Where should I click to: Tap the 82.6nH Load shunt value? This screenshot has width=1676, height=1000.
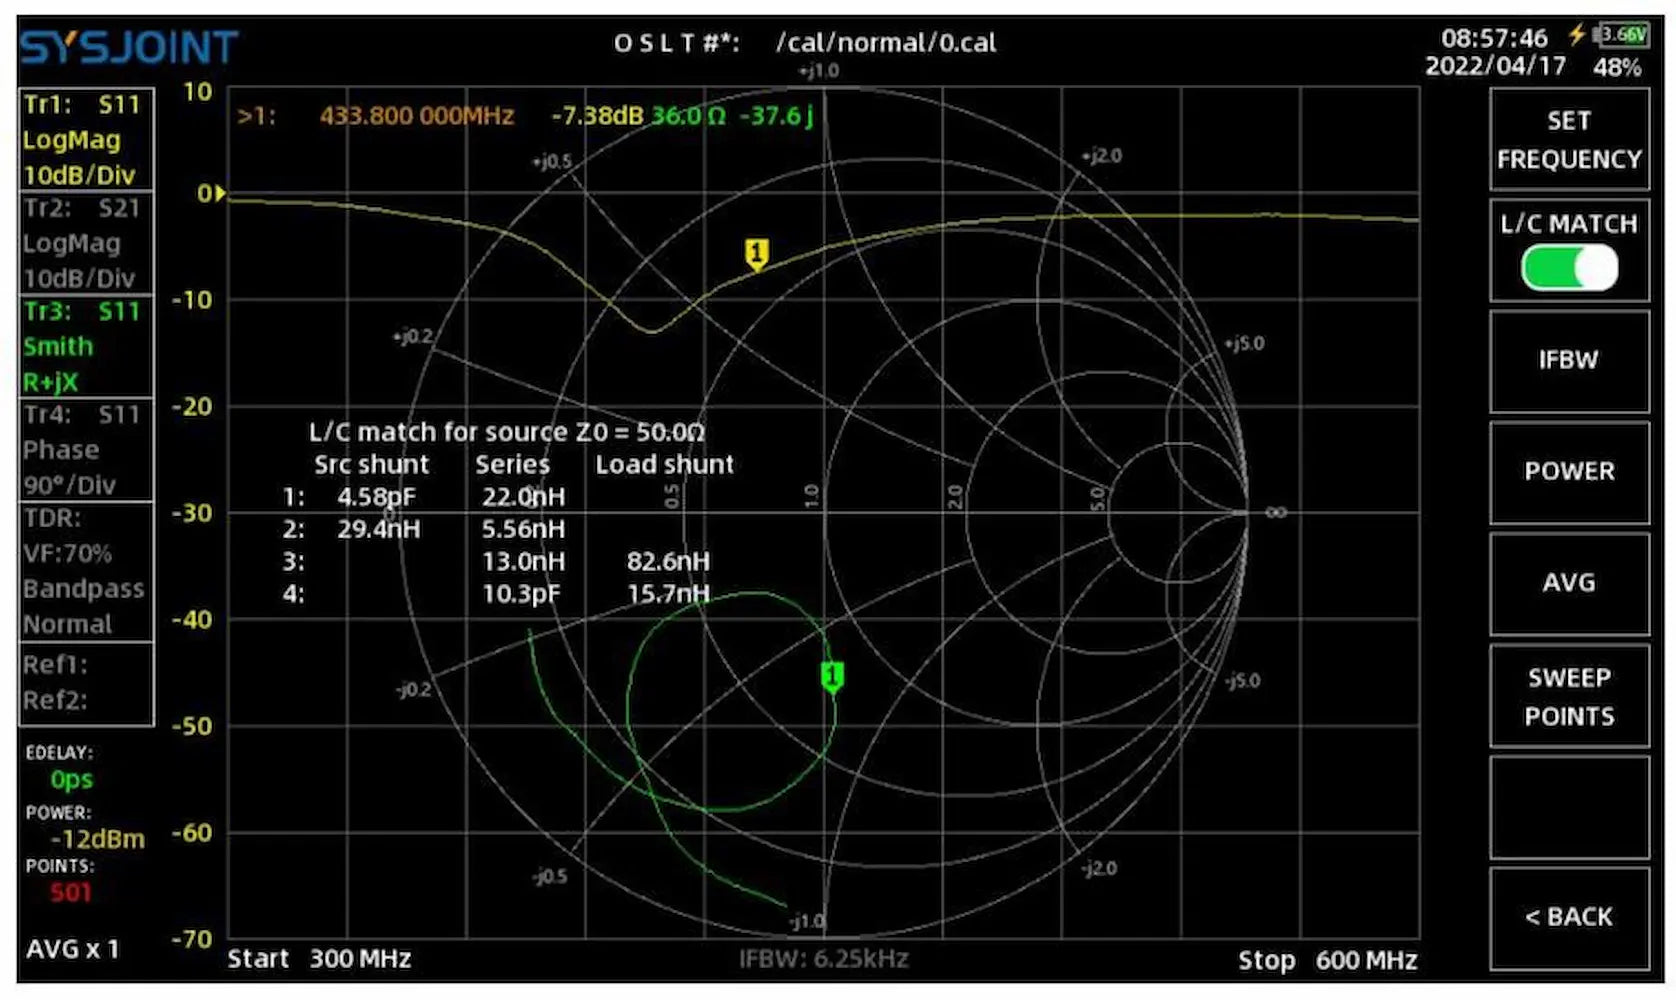(x=668, y=562)
